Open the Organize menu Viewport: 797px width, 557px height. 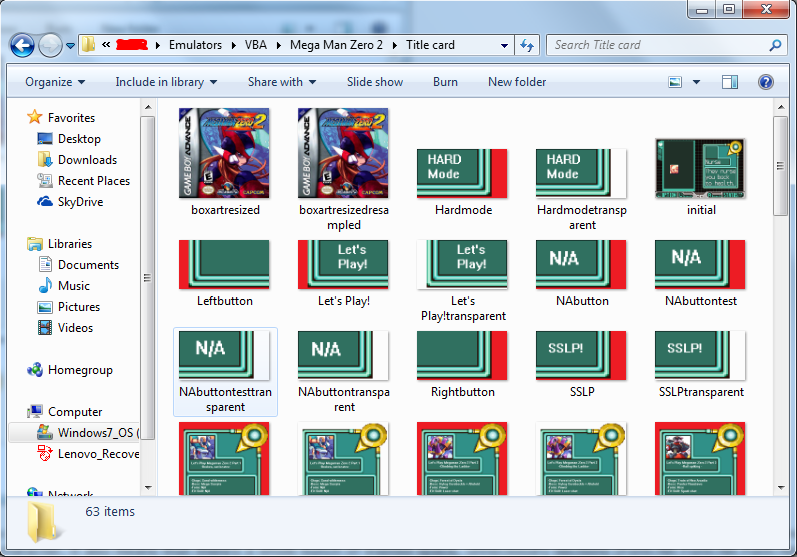pyautogui.click(x=55, y=82)
